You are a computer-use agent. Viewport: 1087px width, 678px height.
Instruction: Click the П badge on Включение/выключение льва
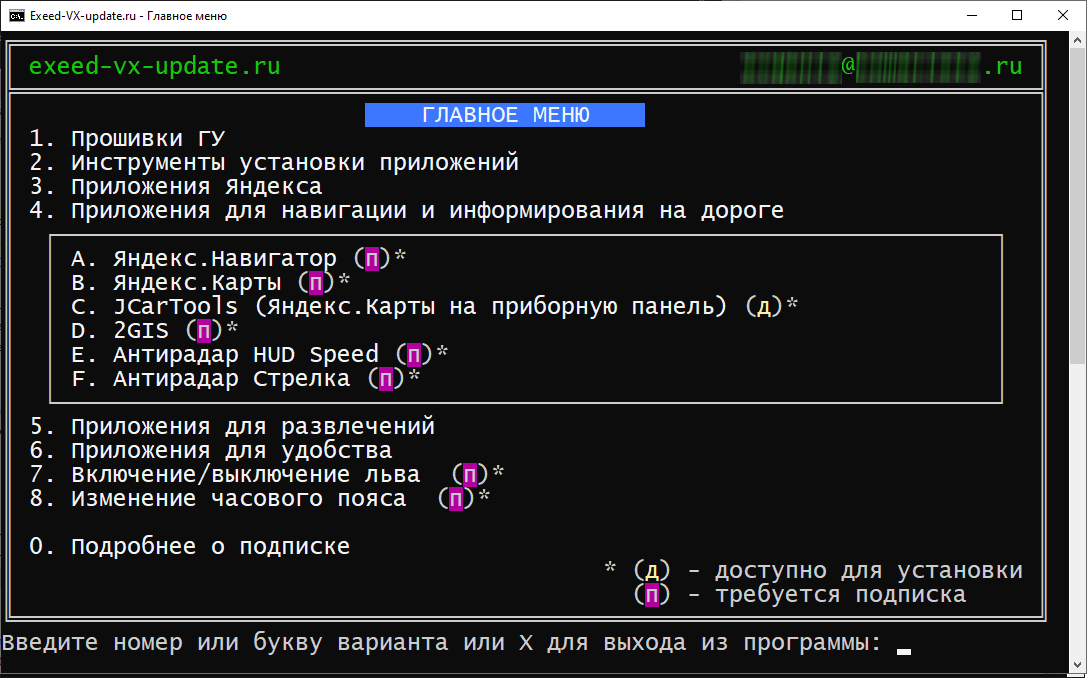click(x=470, y=475)
